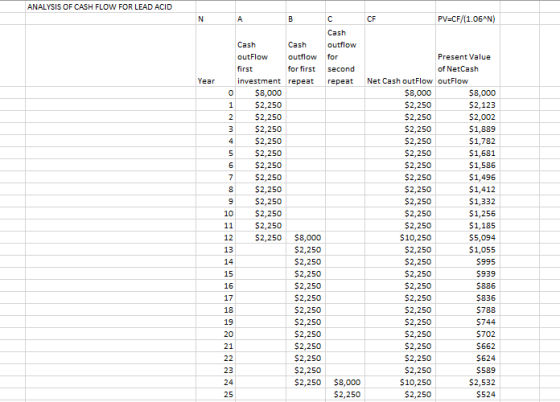
Task: Click the $8,000 first investment cell in year 0
Action: point(260,93)
